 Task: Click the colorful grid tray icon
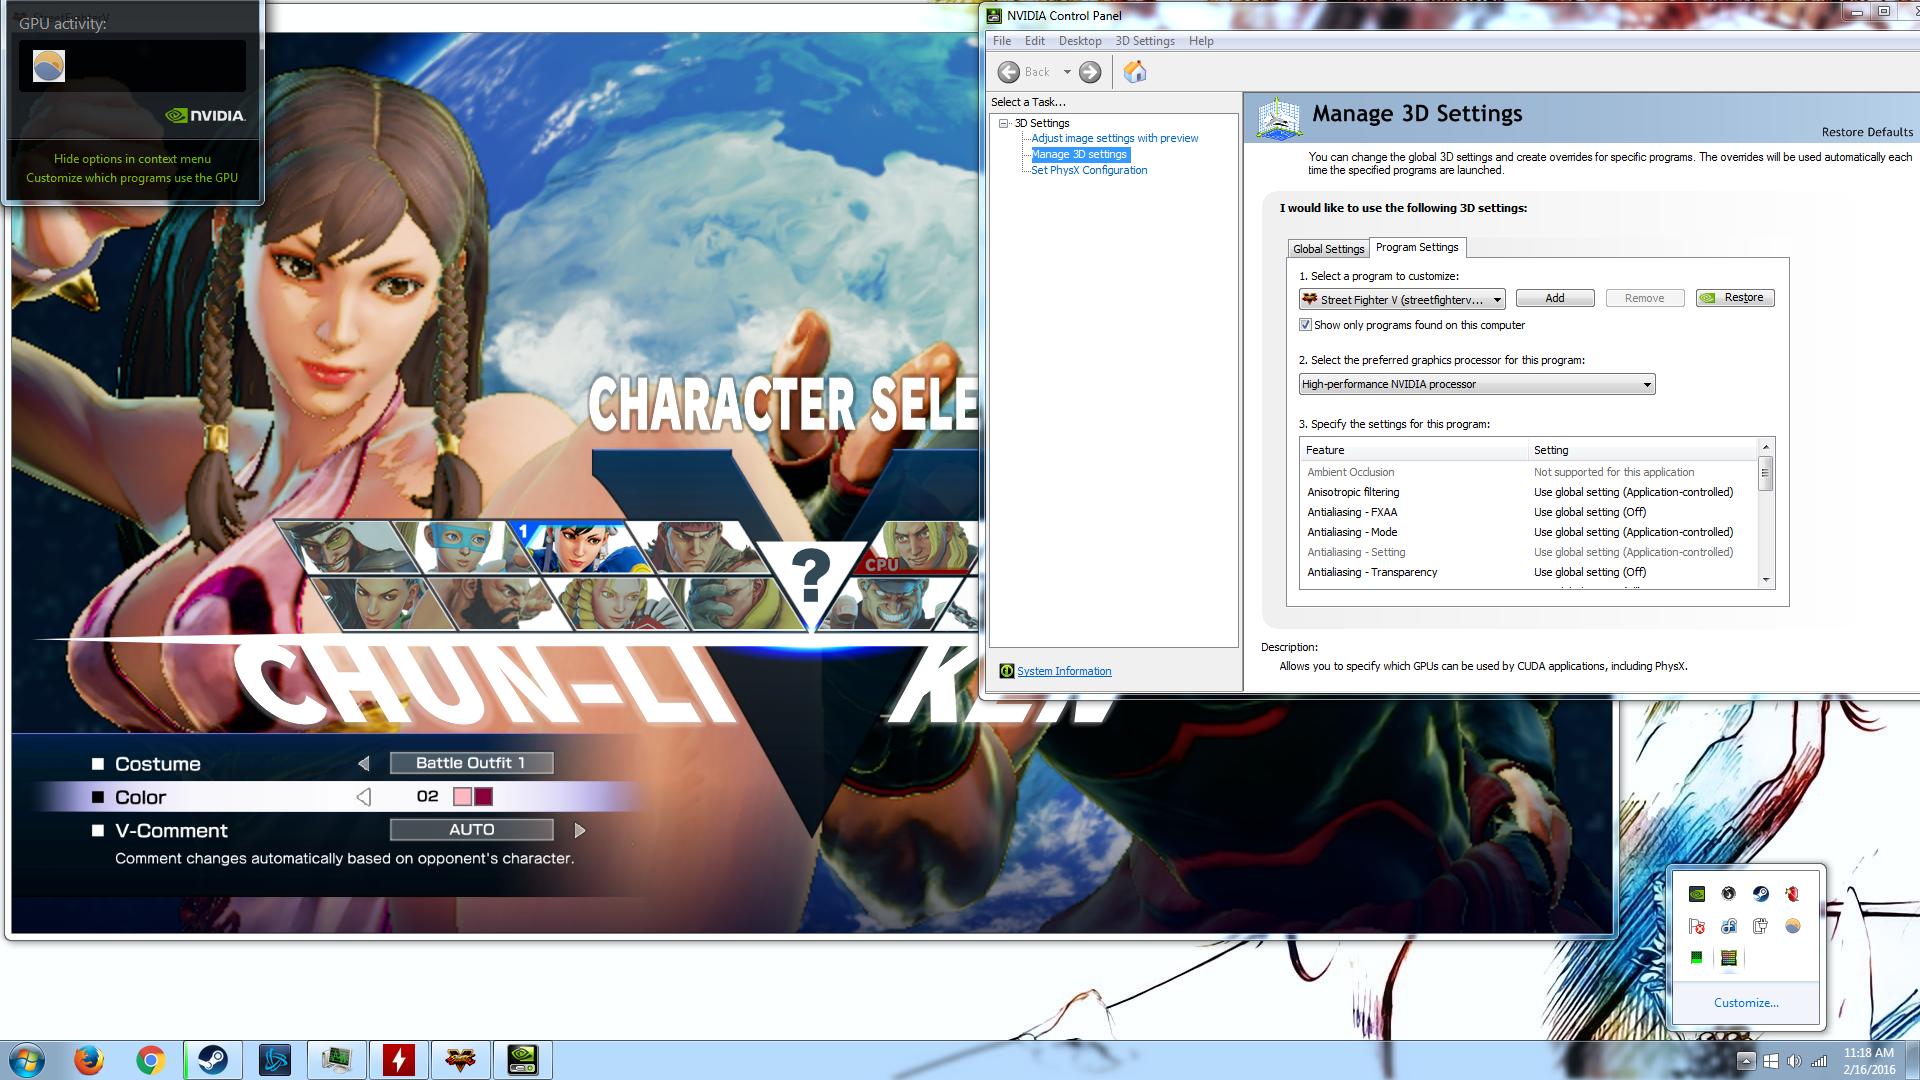point(1728,958)
